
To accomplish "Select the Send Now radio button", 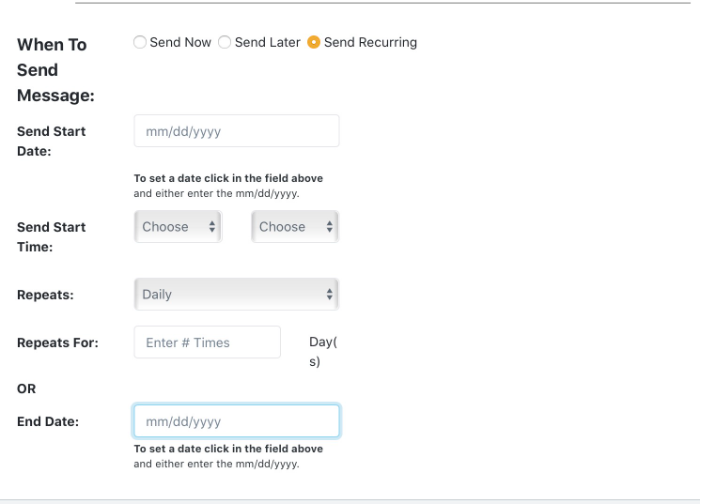I will (x=140, y=42).
